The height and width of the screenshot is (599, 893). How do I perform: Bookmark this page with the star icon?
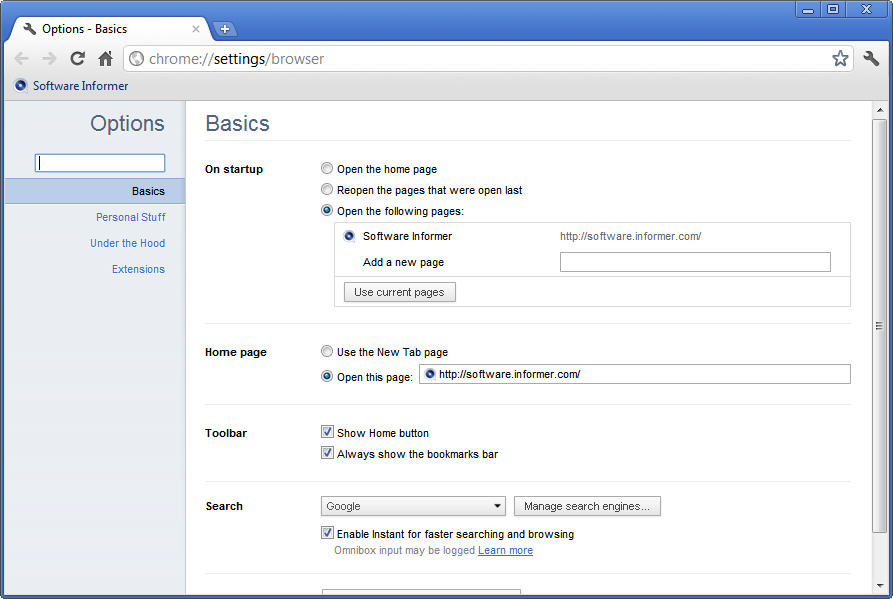click(840, 59)
